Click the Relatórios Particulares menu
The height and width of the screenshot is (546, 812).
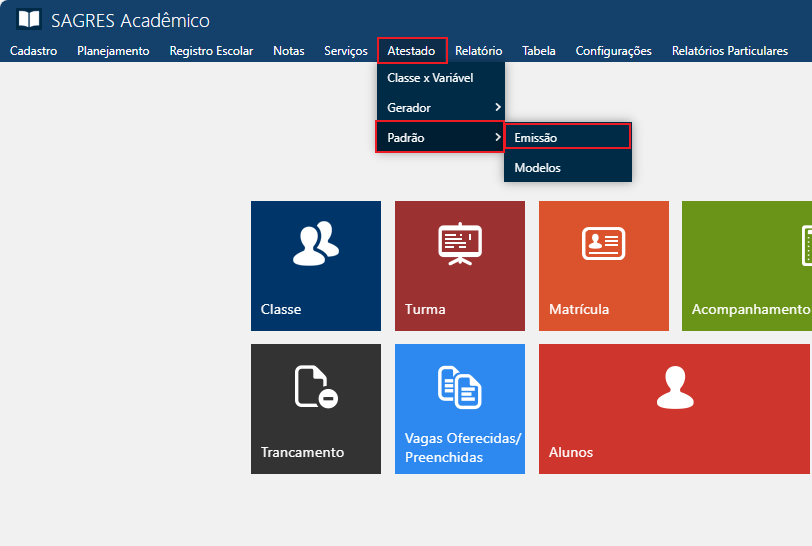click(729, 51)
